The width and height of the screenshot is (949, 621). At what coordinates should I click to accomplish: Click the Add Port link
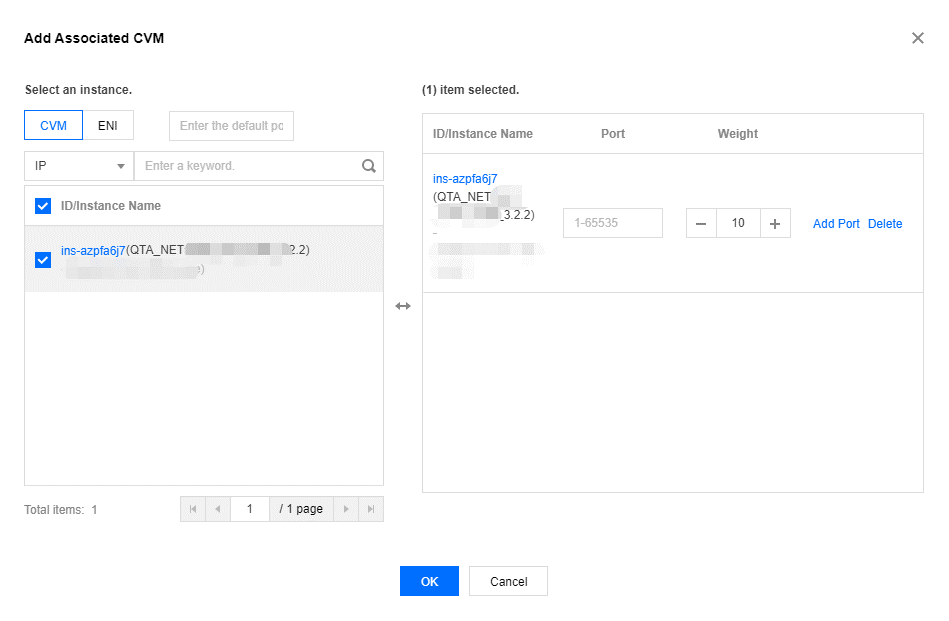pyautogui.click(x=836, y=223)
